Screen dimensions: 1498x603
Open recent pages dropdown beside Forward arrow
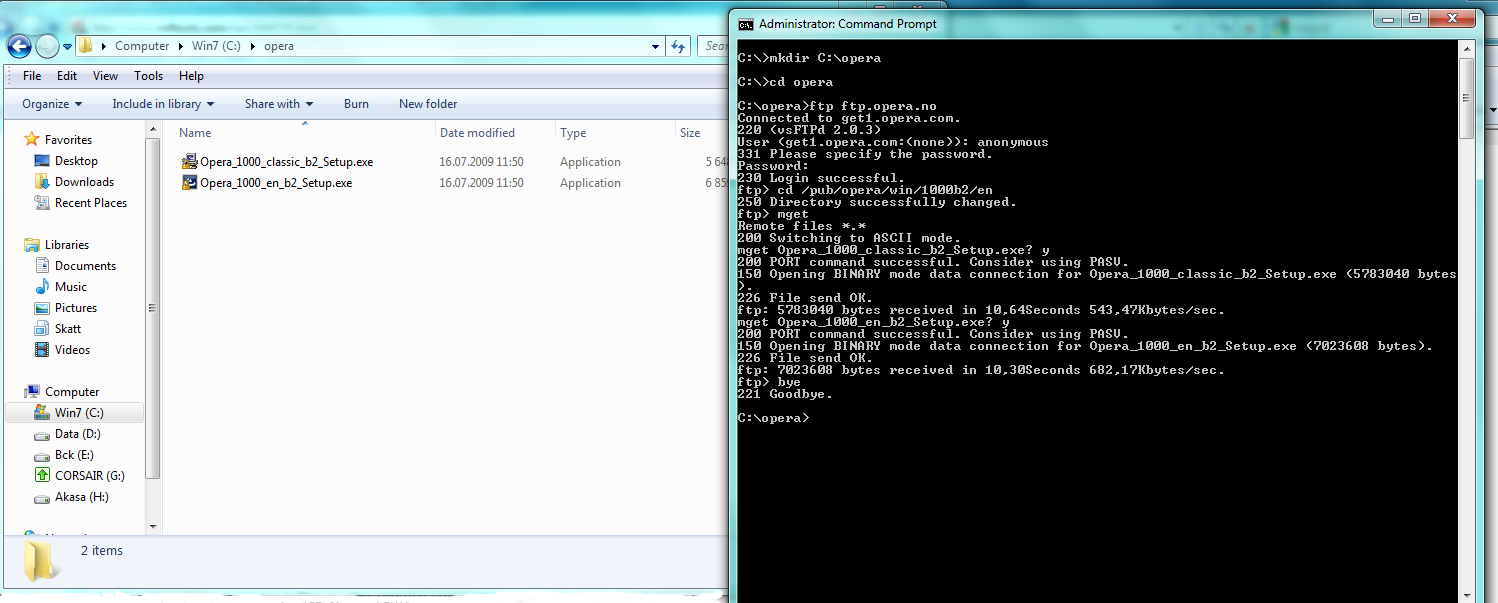click(67, 47)
